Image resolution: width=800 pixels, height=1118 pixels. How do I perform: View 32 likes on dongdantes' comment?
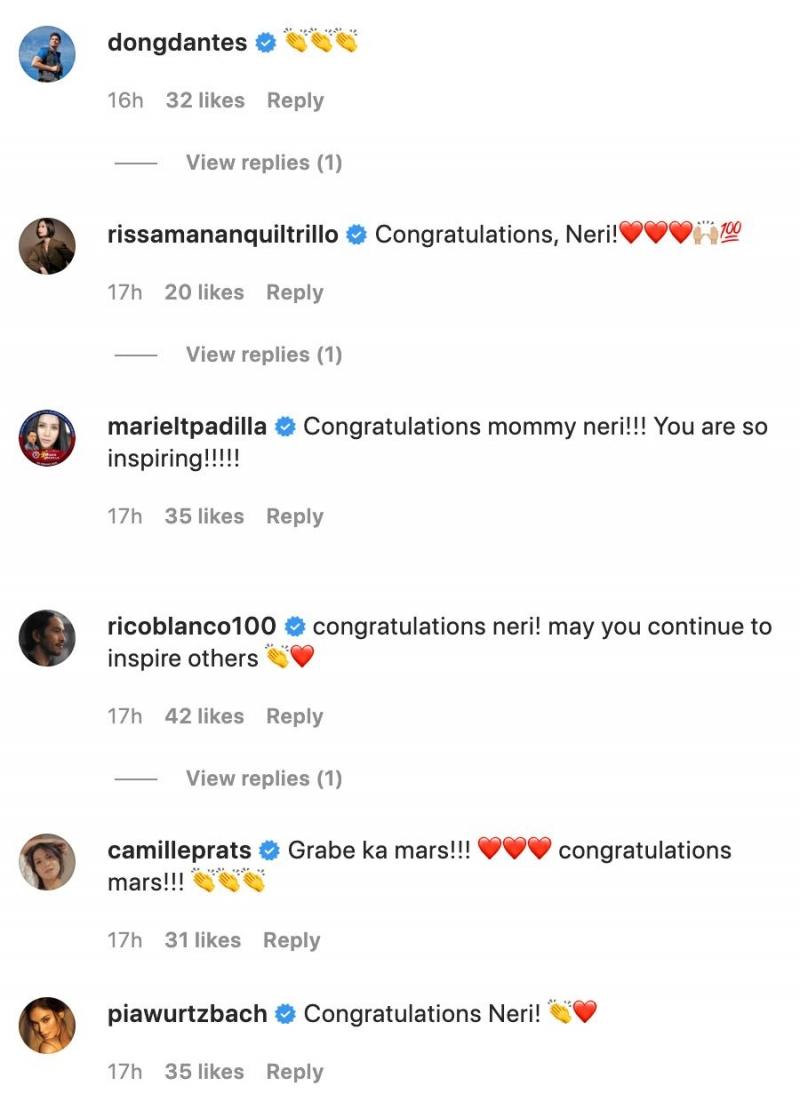[205, 101]
